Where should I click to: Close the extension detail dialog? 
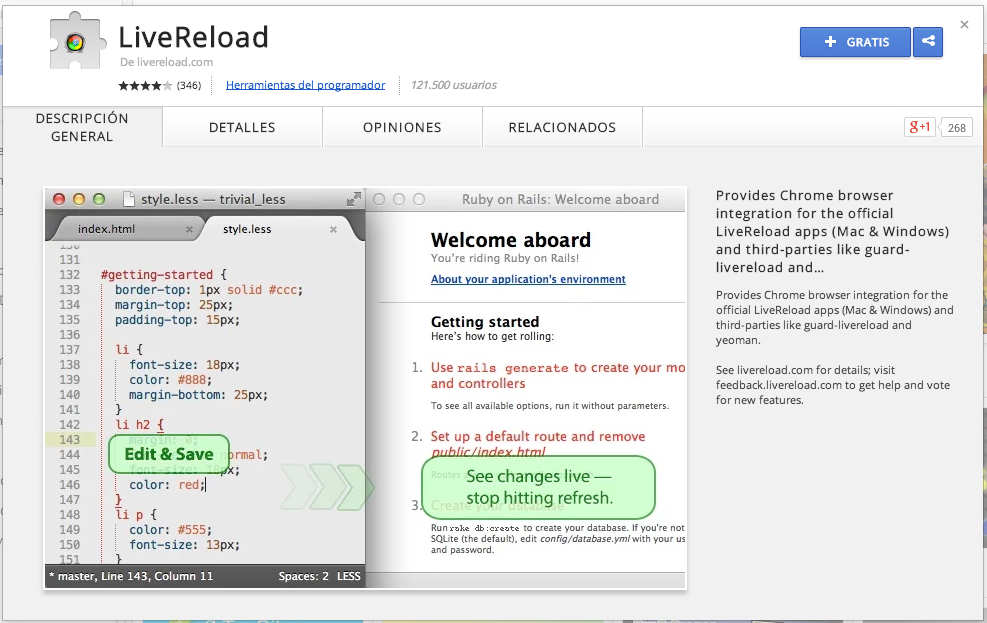coord(964,25)
